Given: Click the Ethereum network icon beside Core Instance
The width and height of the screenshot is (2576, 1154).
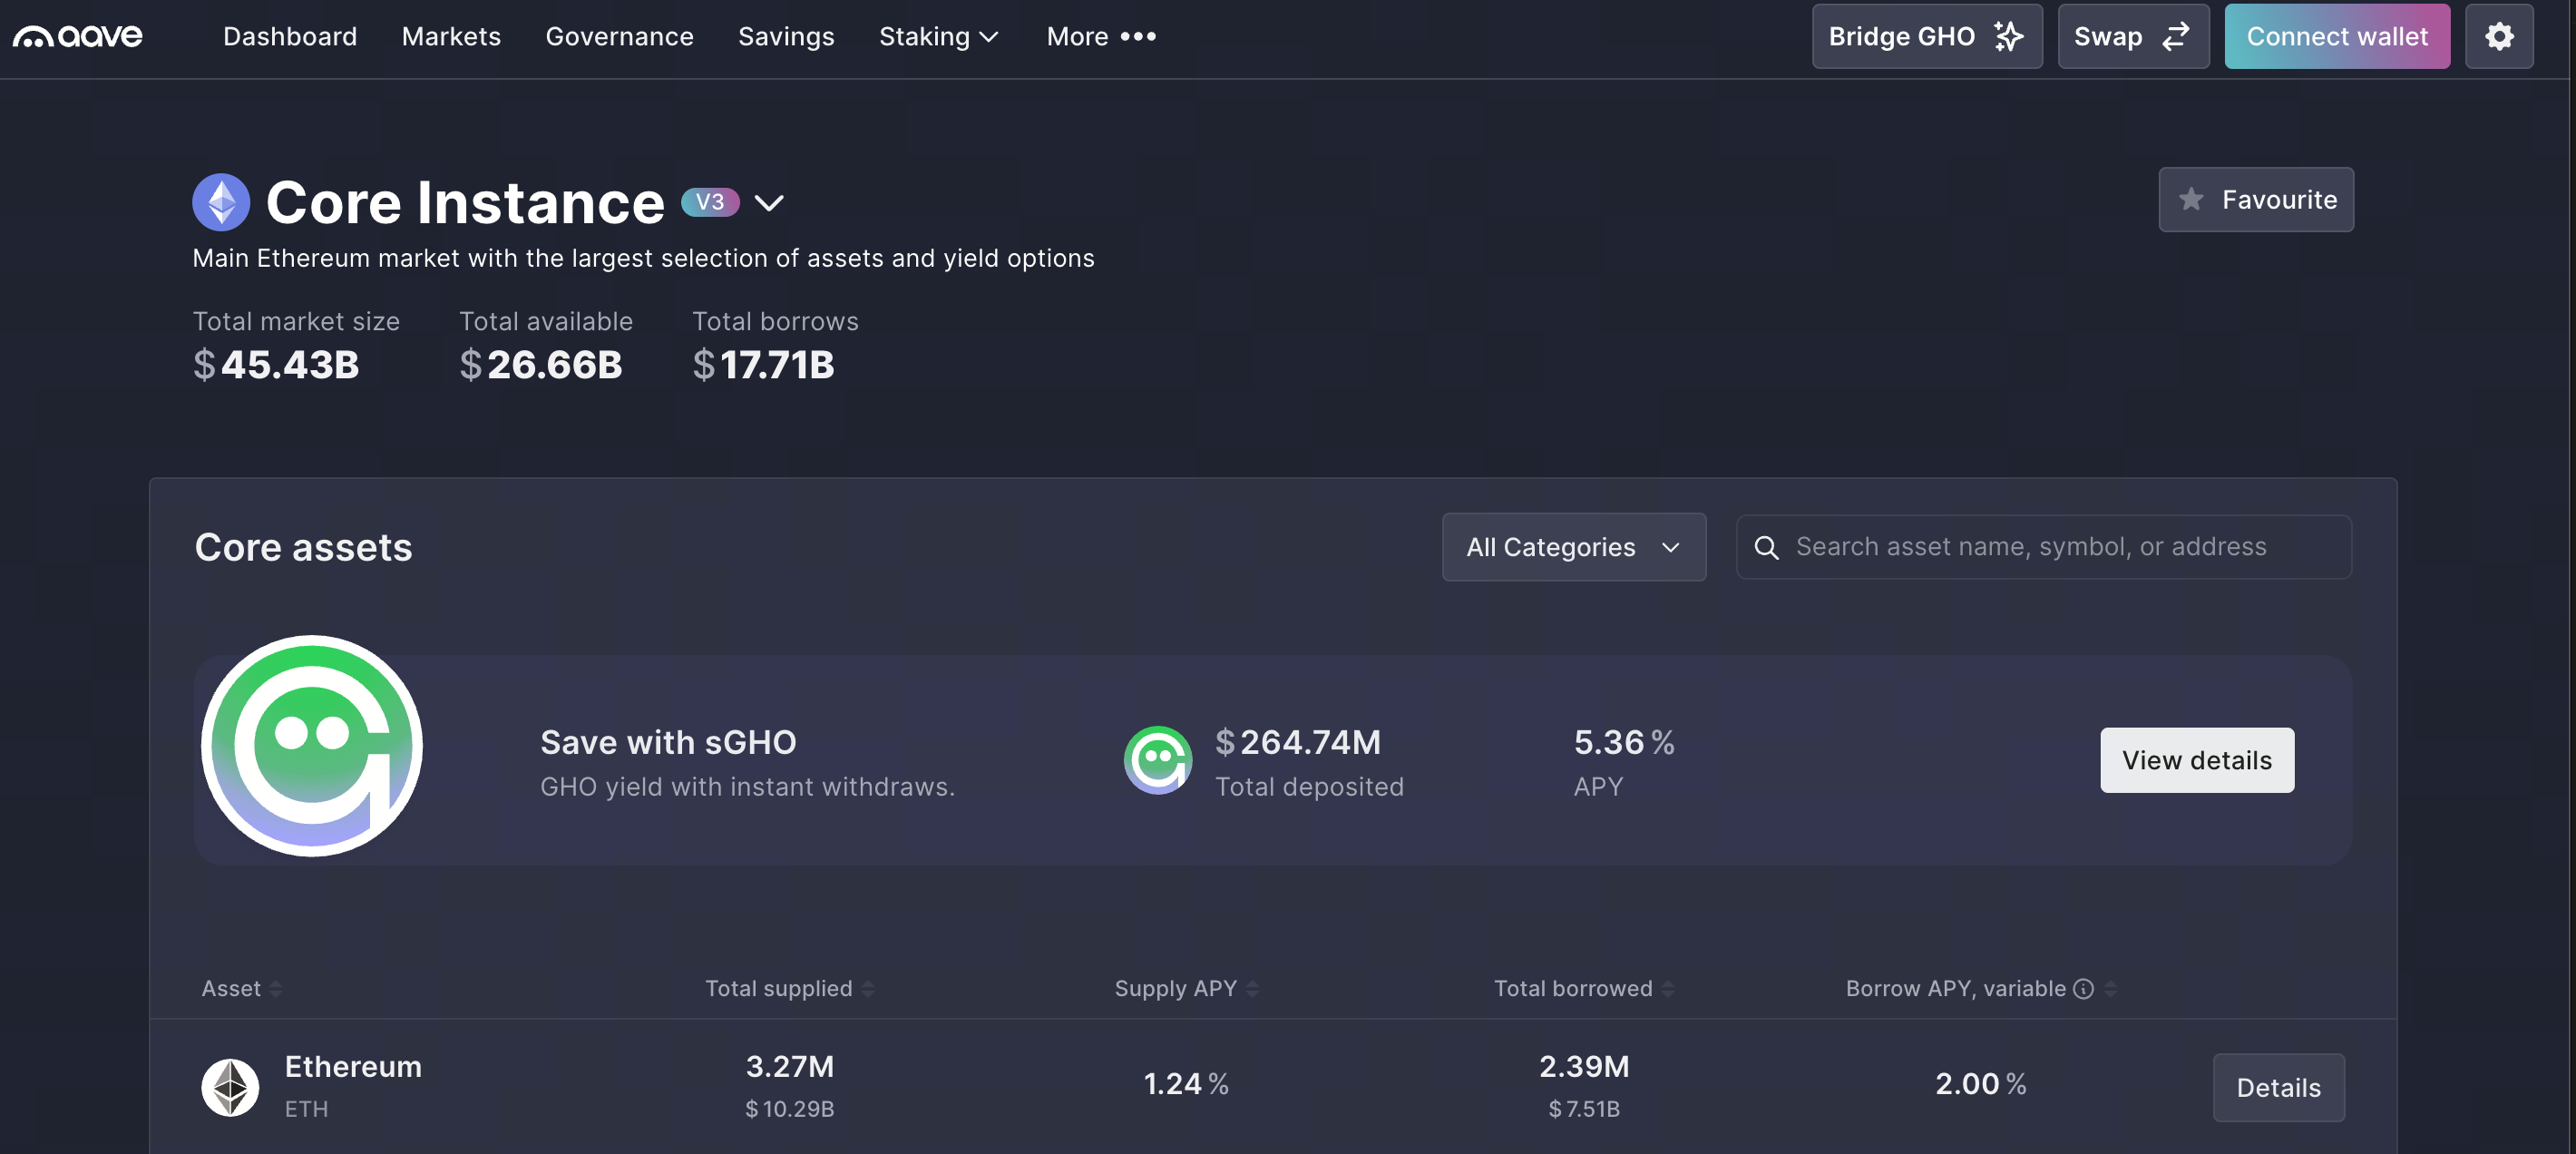Looking at the screenshot, I should [221, 202].
